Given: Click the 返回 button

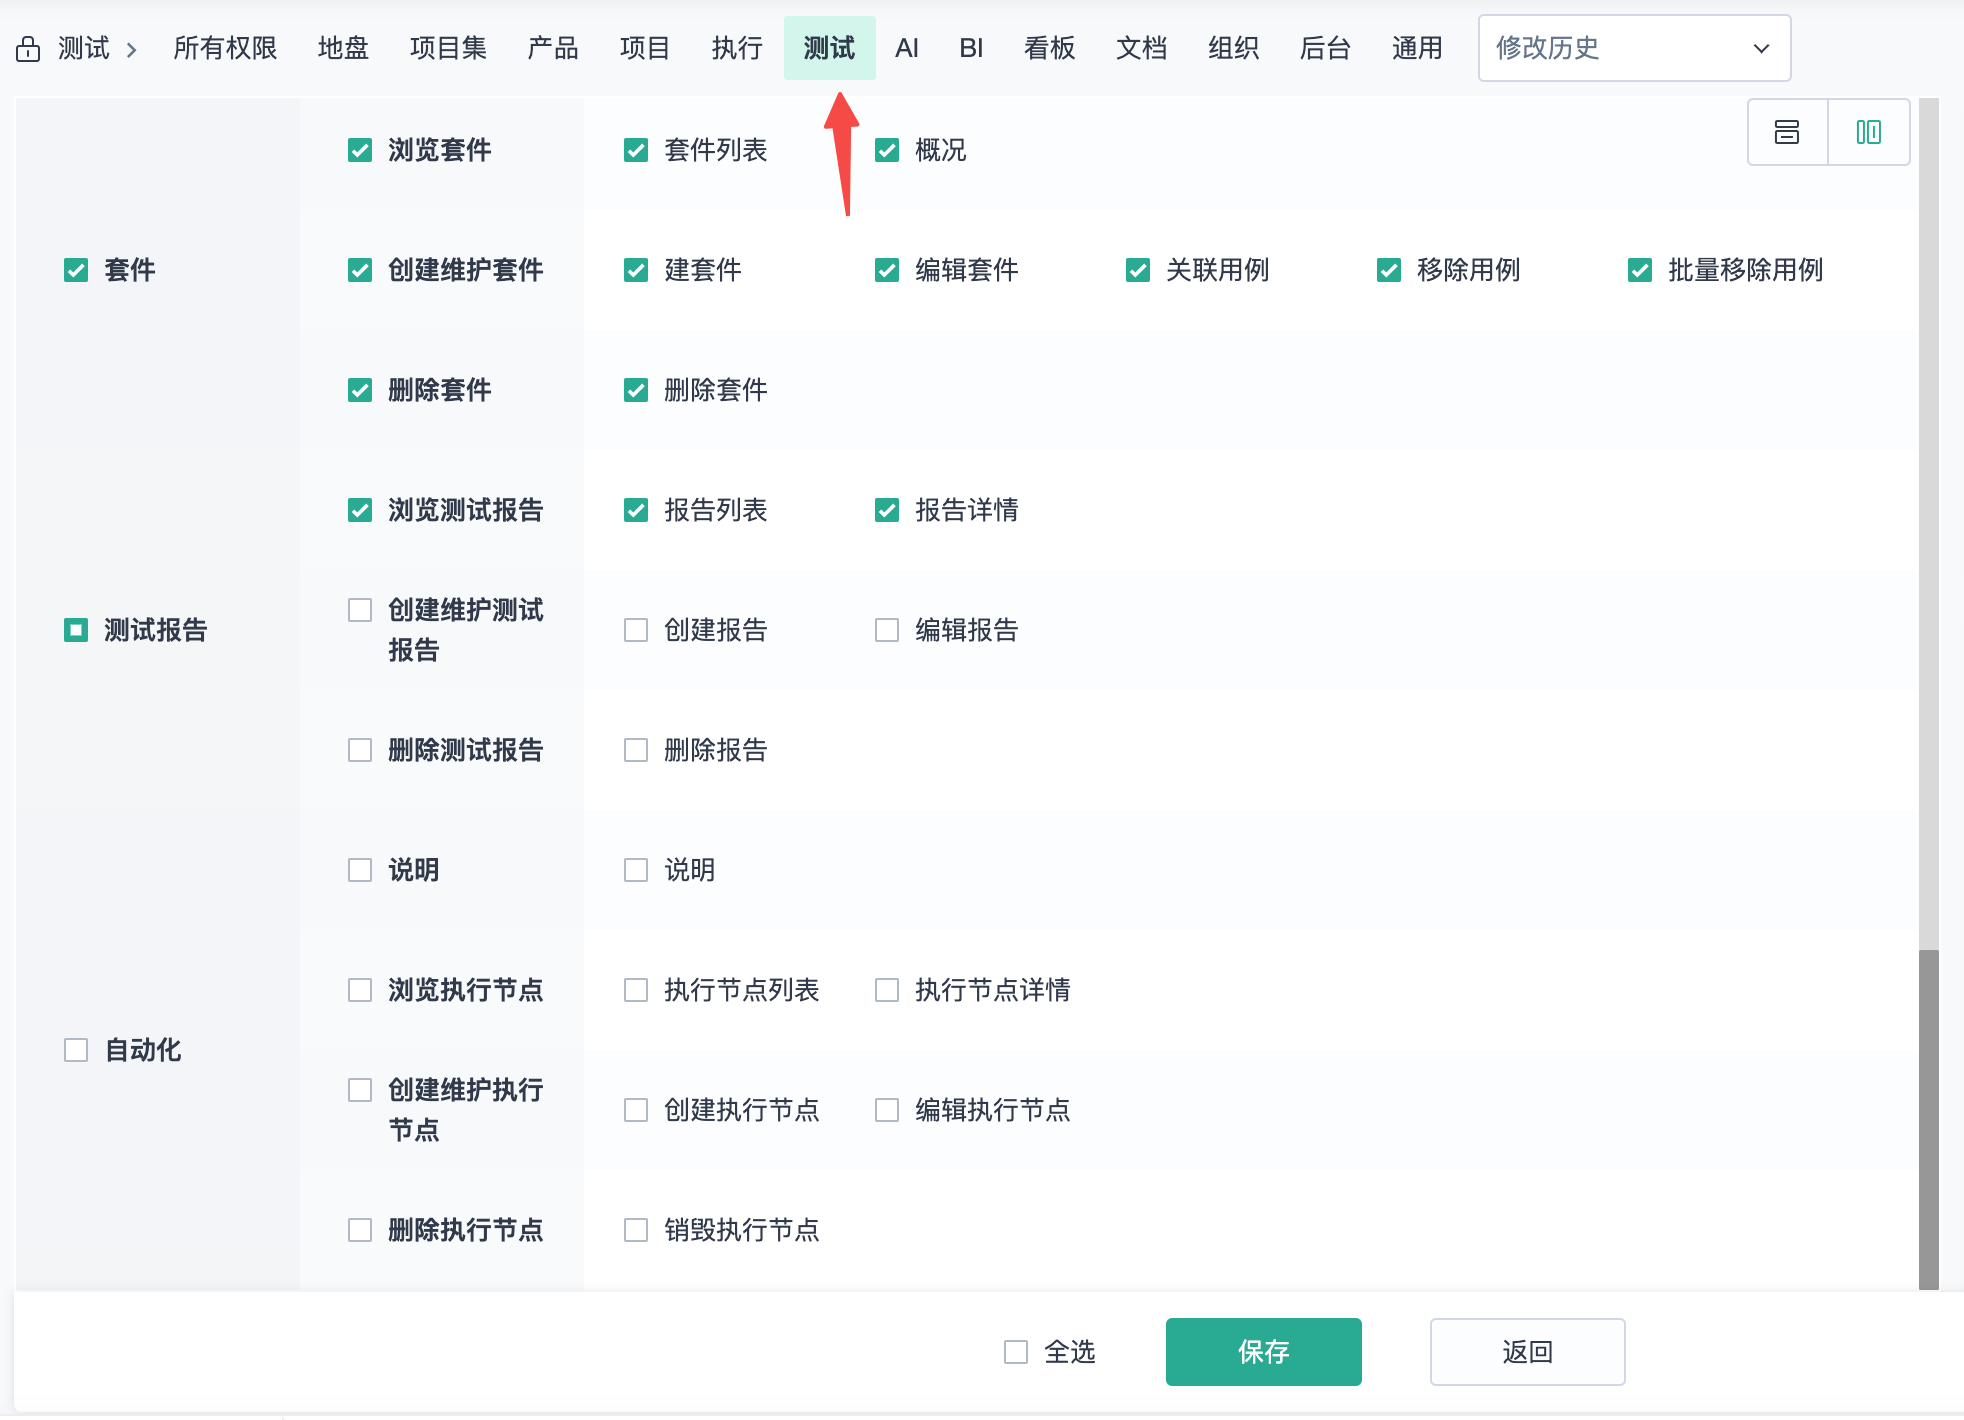Looking at the screenshot, I should (1527, 1352).
